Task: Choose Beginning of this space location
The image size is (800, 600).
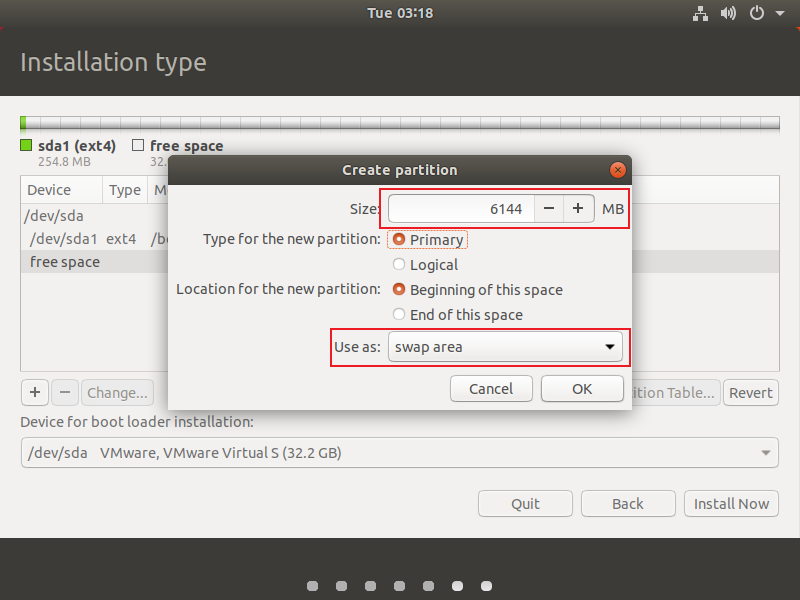Action: click(478, 290)
